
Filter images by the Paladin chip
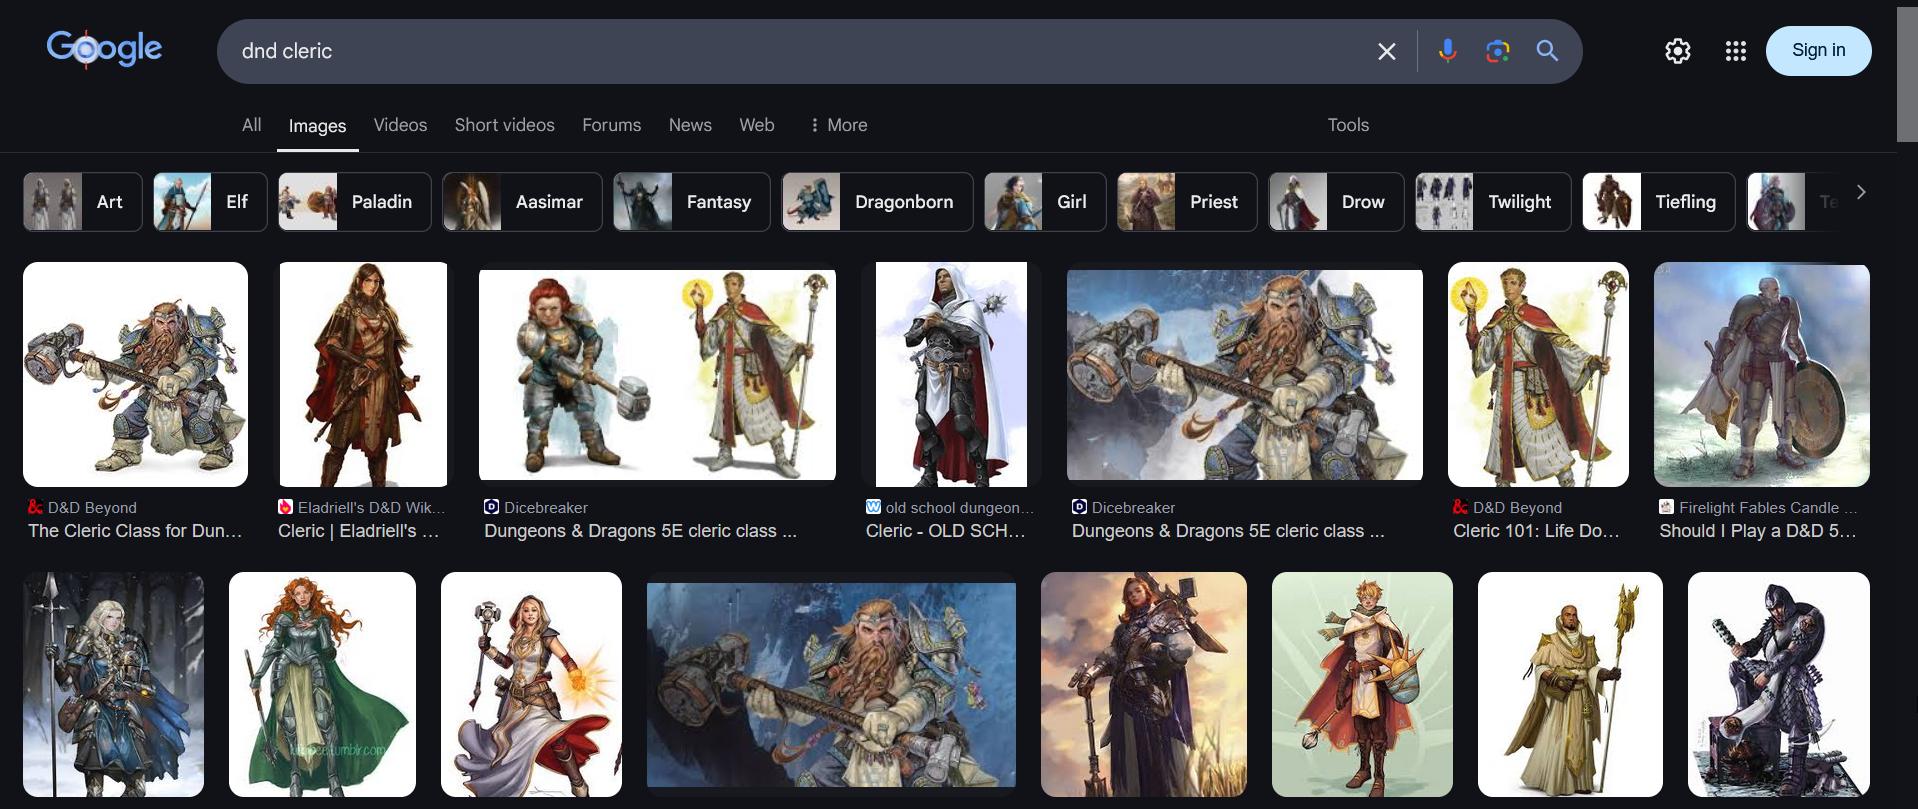(x=355, y=202)
